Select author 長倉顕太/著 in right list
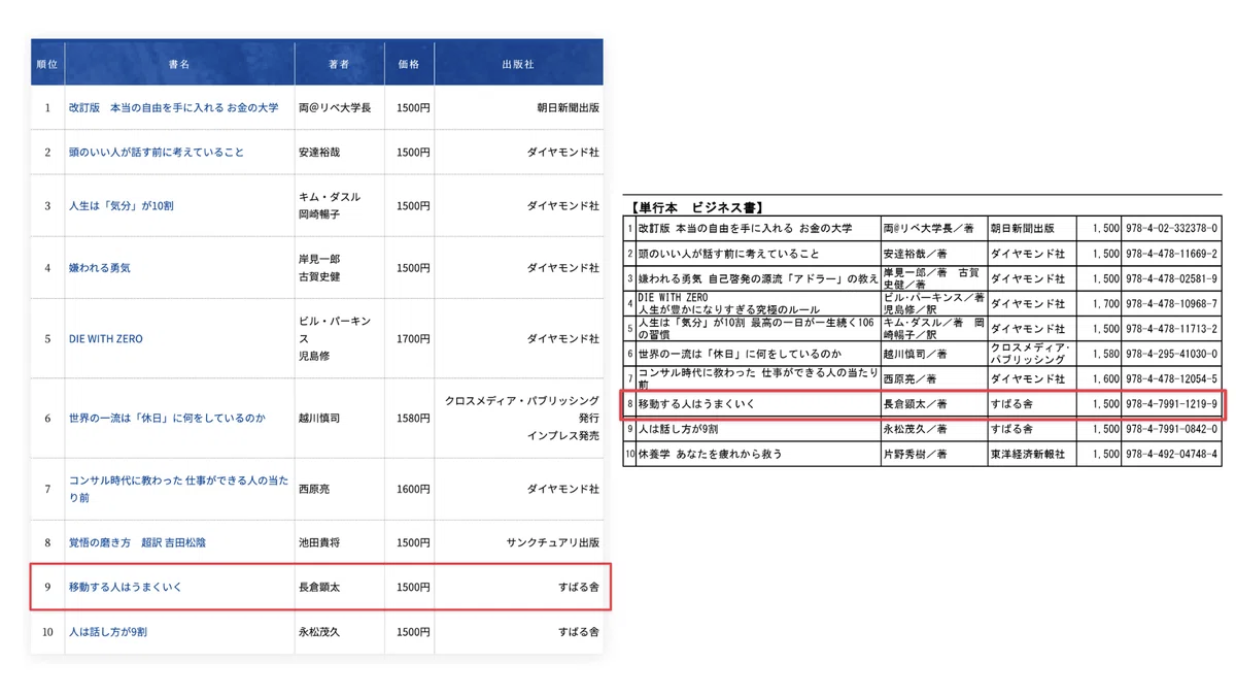 [x=915, y=404]
